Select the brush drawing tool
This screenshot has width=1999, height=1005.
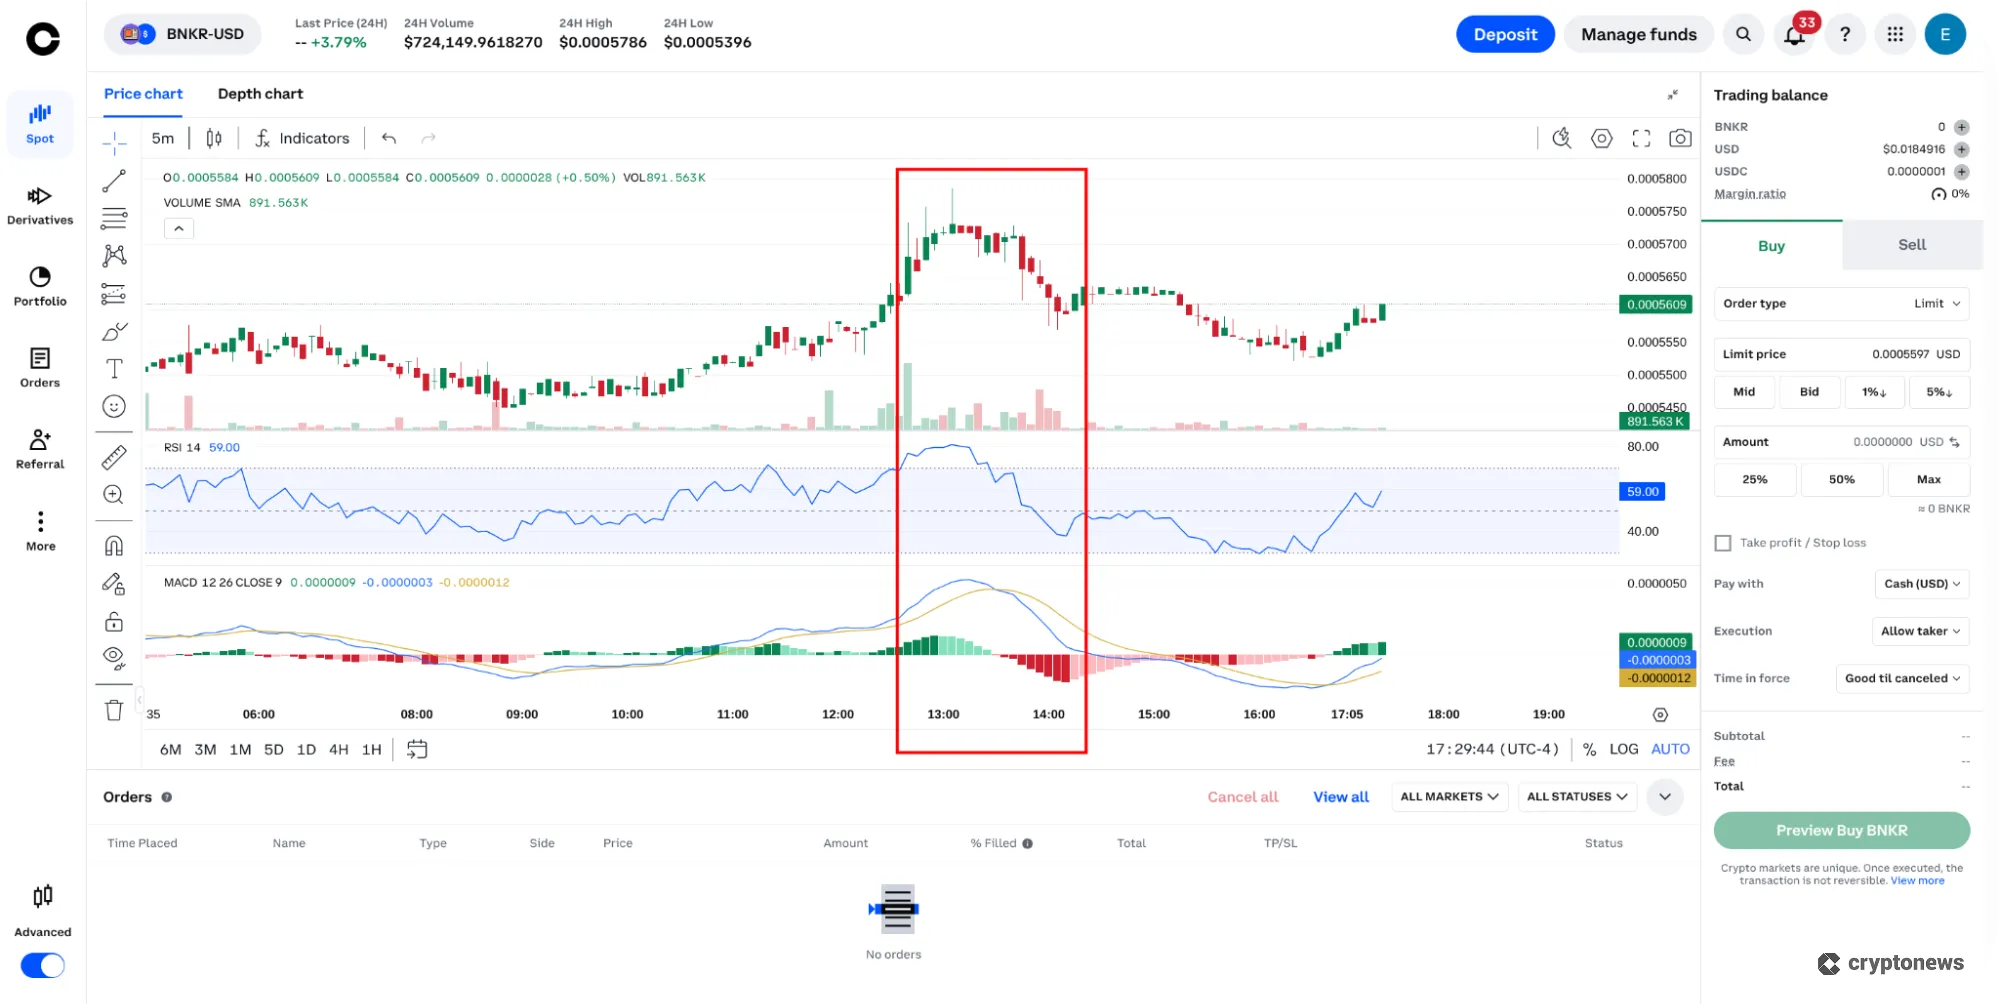pyautogui.click(x=114, y=330)
